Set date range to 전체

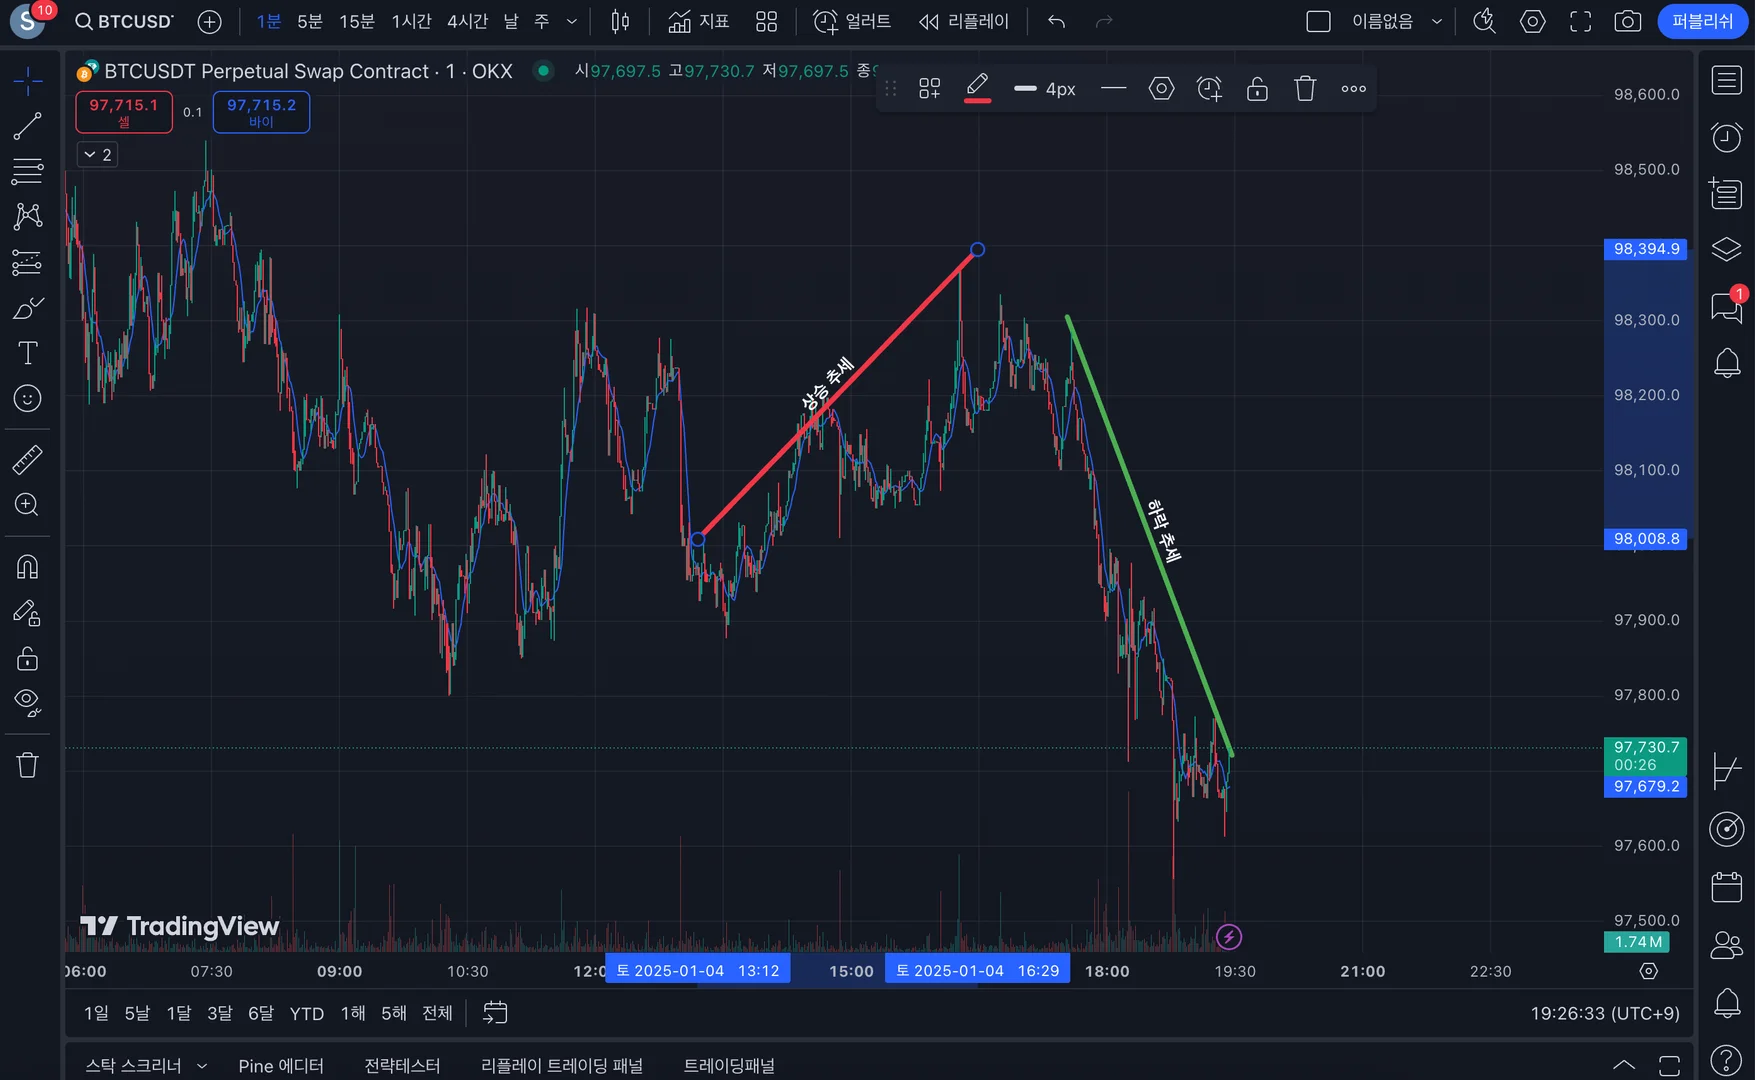437,1013
